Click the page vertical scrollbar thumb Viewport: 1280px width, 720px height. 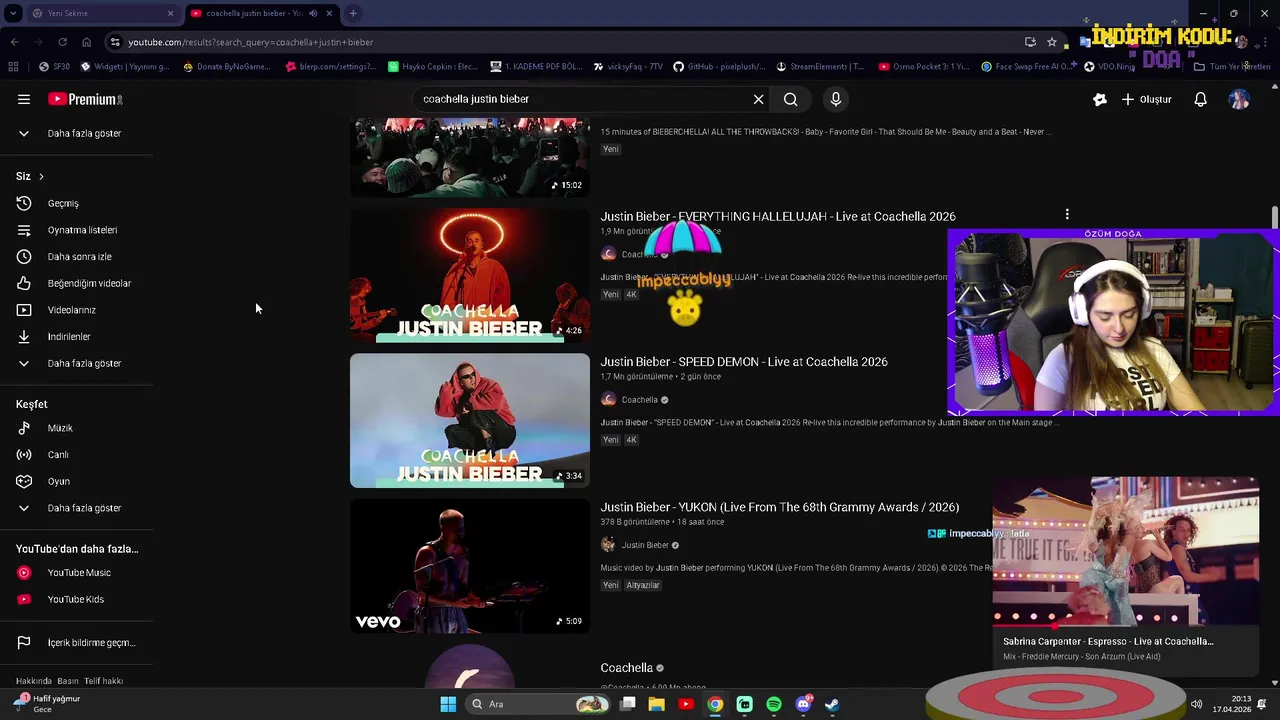1274,217
